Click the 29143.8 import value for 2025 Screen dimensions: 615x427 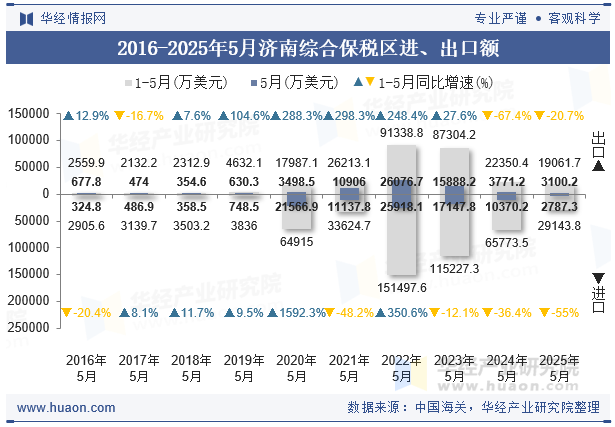click(x=559, y=226)
